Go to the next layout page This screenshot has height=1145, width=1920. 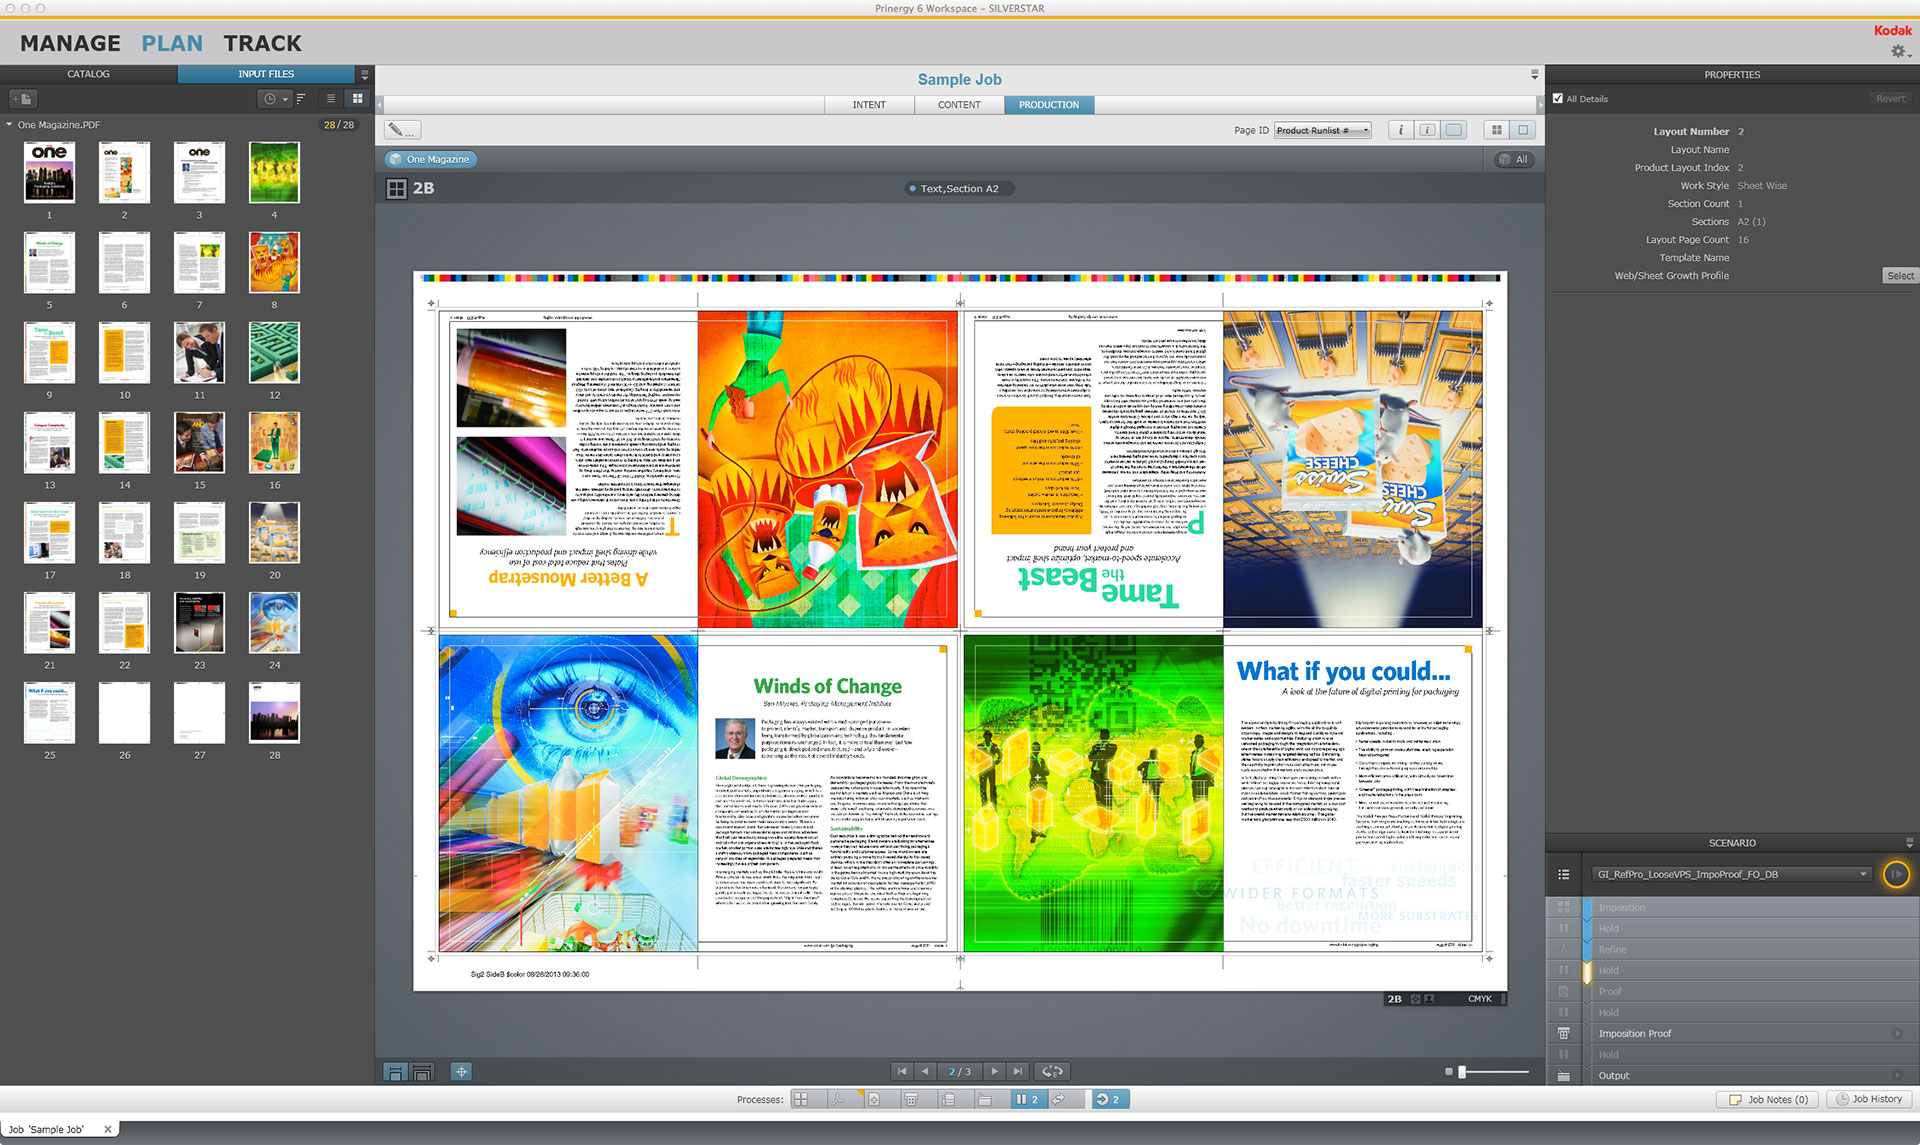(994, 1072)
